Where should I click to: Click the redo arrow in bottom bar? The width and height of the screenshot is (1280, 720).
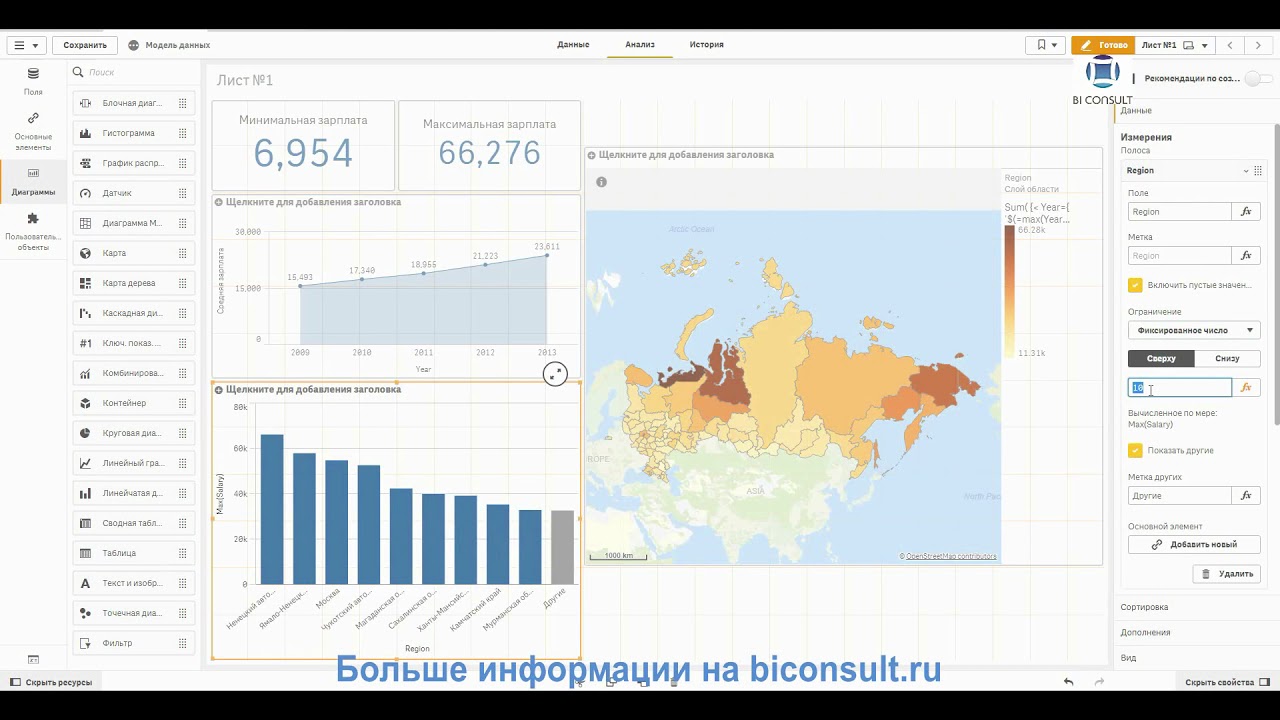pos(1100,682)
